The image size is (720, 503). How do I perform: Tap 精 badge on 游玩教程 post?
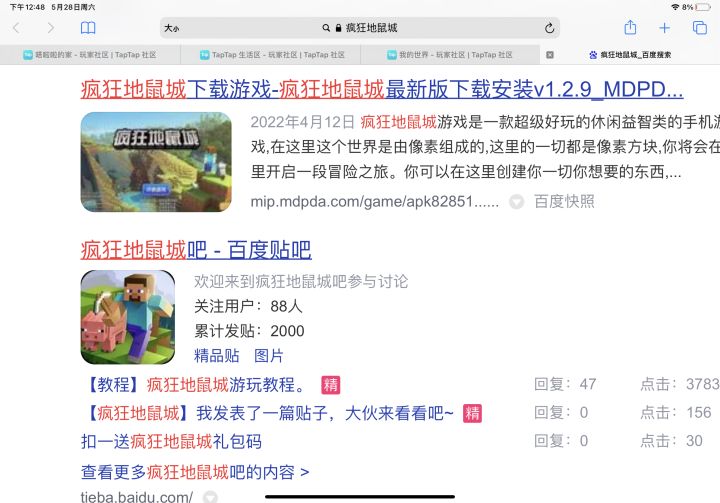pos(331,385)
